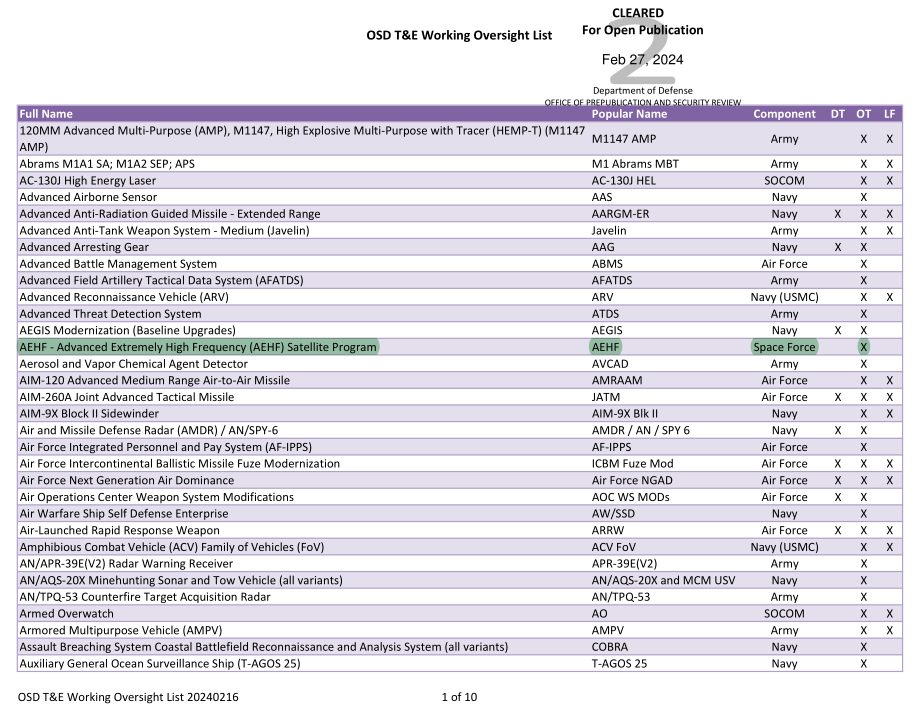Click the "AF-IPPS" popular name cell
Viewport: 920px width, 711px height.
[611, 447]
